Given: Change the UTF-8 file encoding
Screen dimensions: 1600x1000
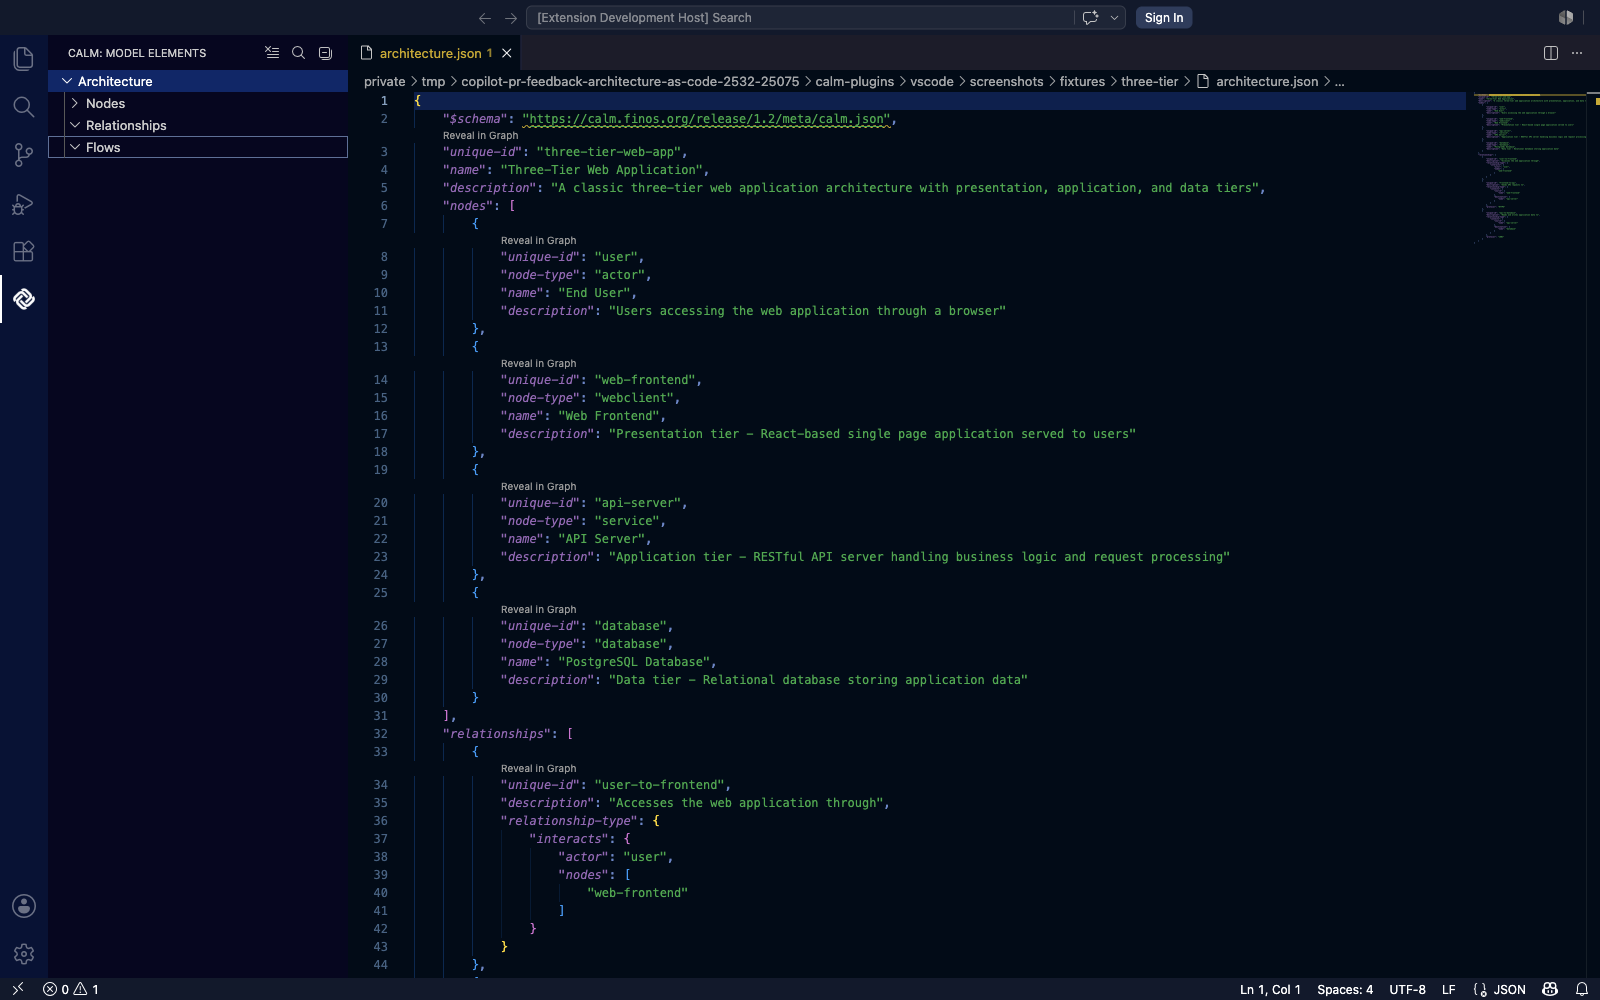Looking at the screenshot, I should (x=1407, y=989).
